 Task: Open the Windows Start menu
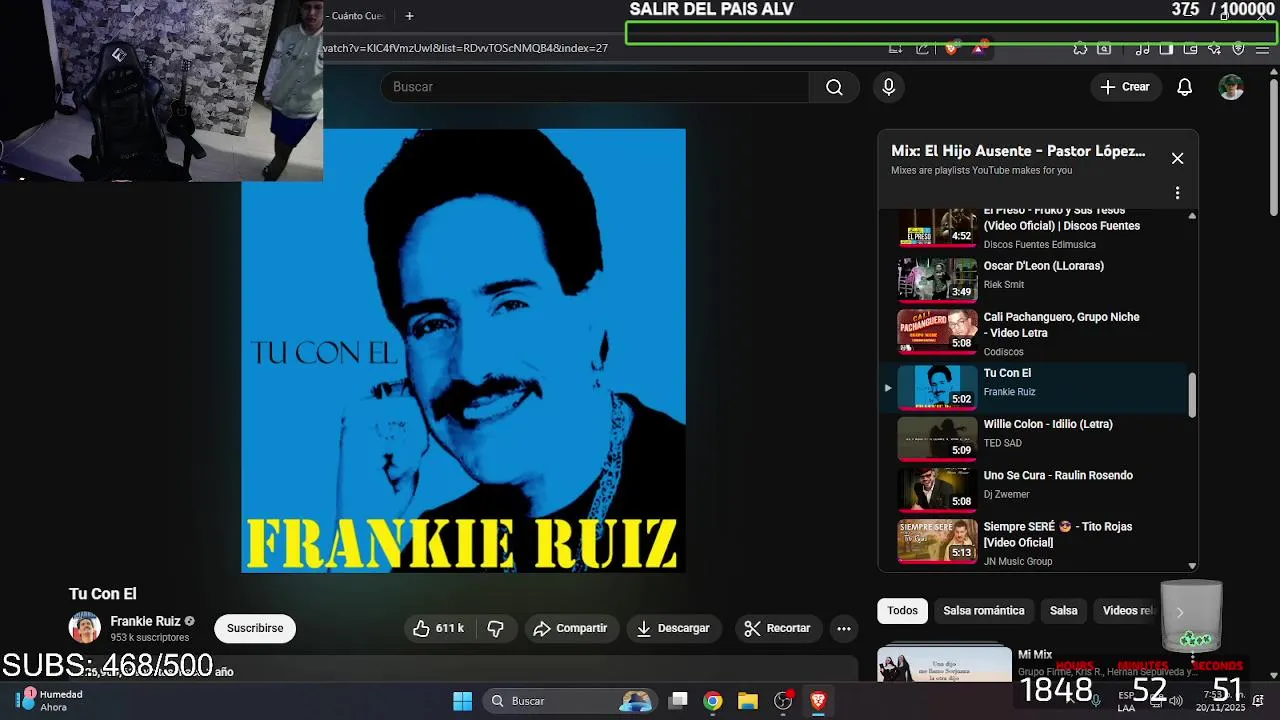(x=462, y=701)
